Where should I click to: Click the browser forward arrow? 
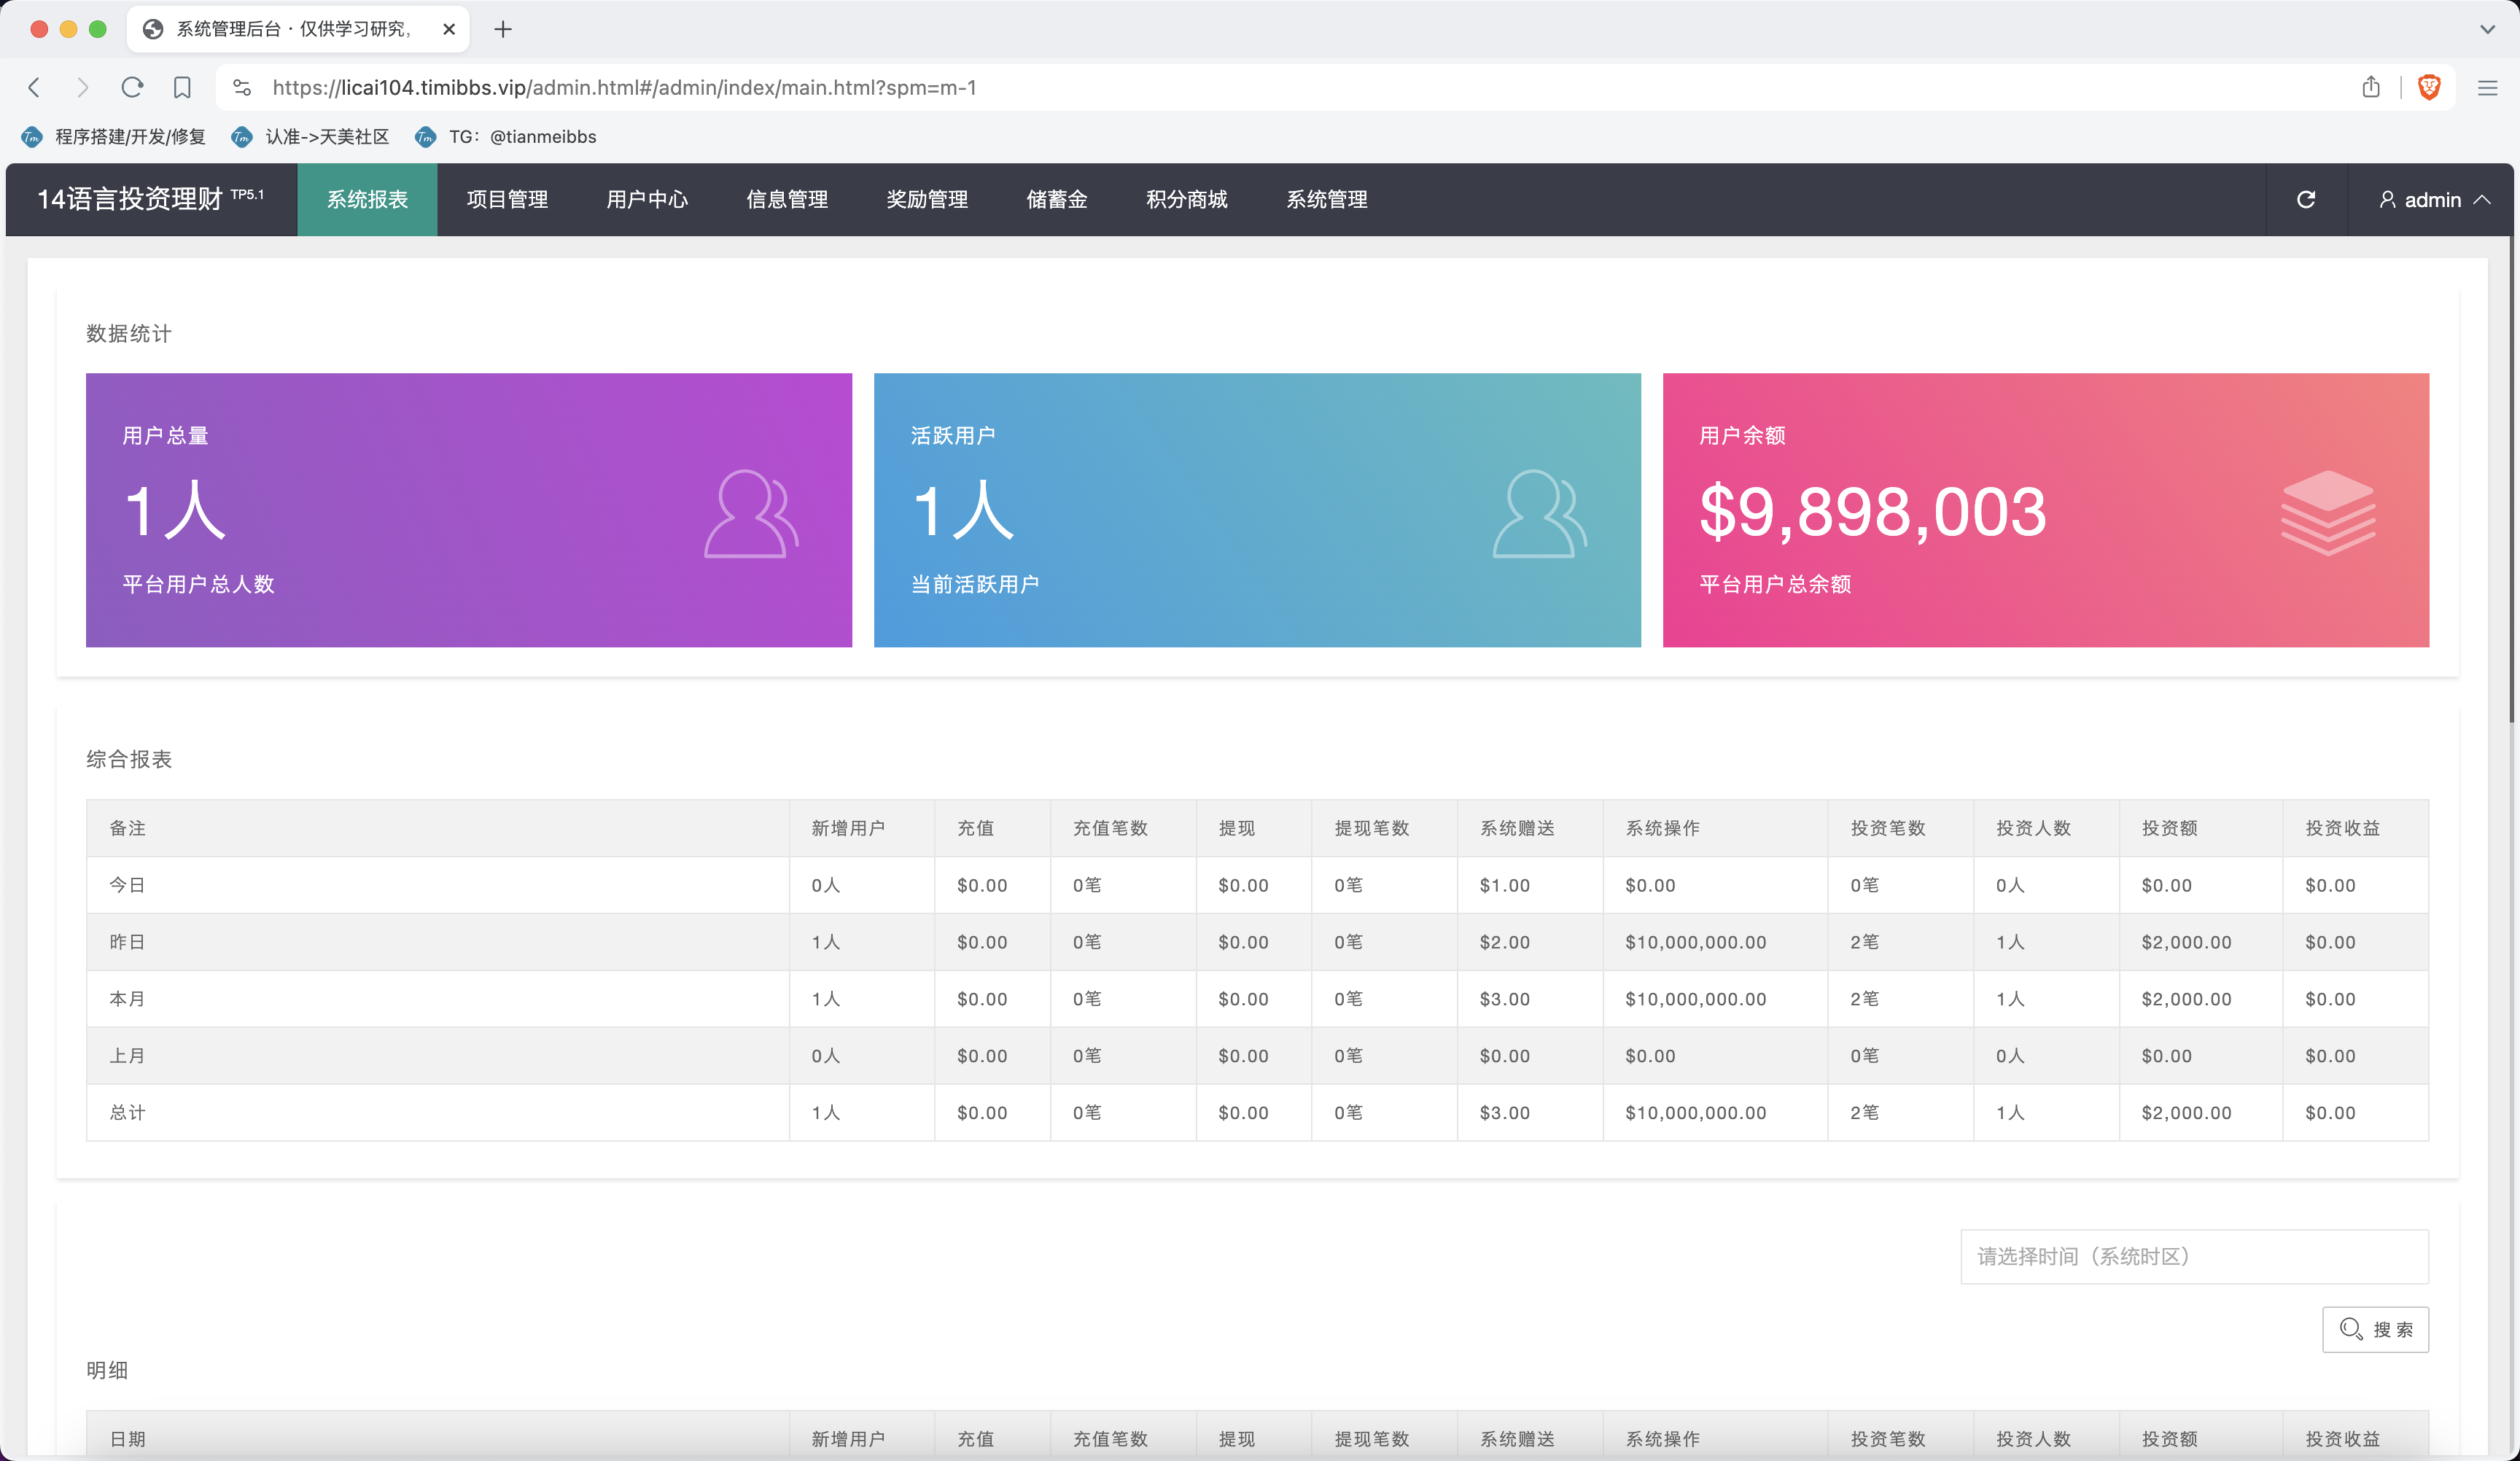point(83,88)
